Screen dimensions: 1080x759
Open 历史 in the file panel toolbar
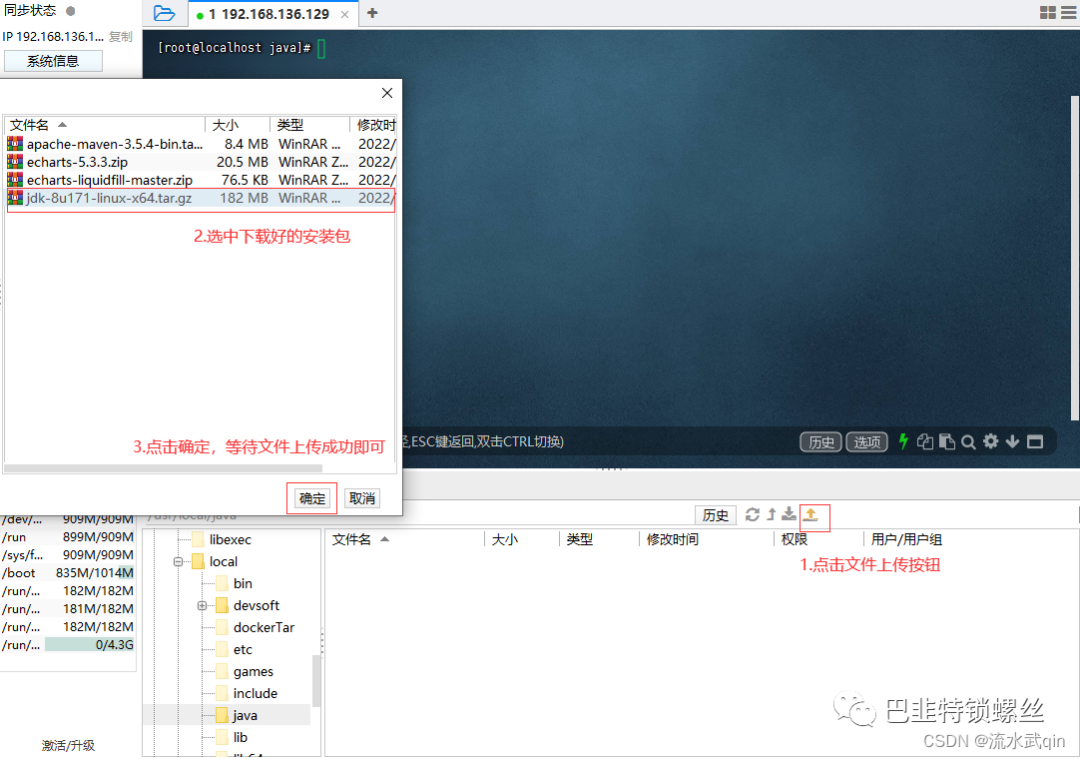coord(715,514)
